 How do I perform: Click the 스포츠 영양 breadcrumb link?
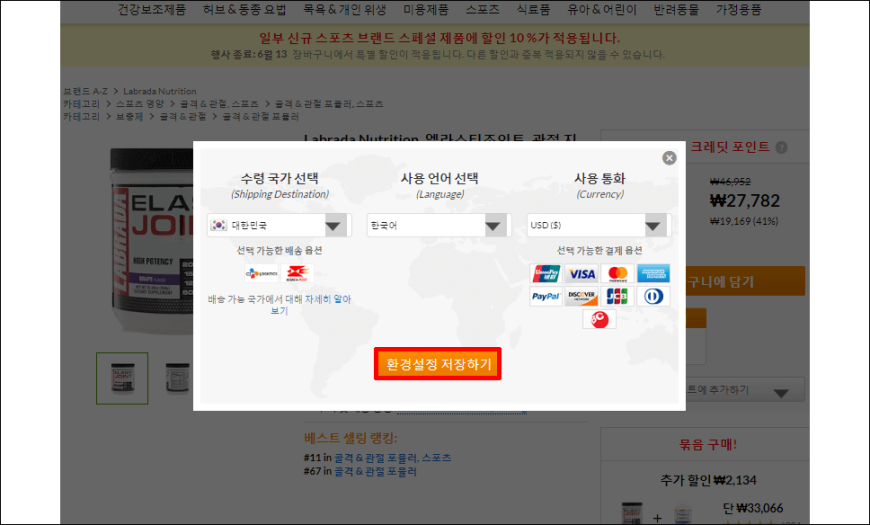pos(140,104)
